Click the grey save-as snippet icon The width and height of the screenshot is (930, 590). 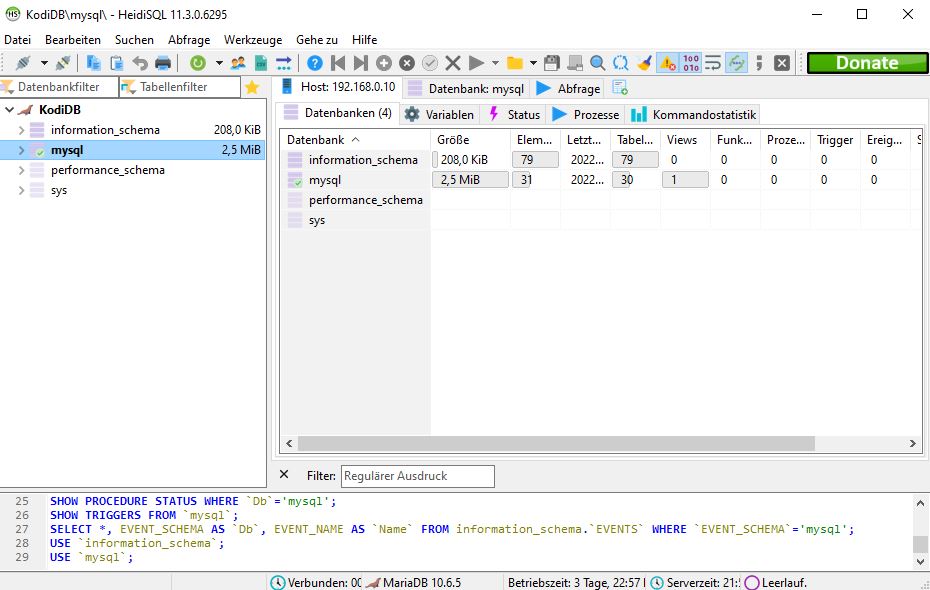(575, 63)
